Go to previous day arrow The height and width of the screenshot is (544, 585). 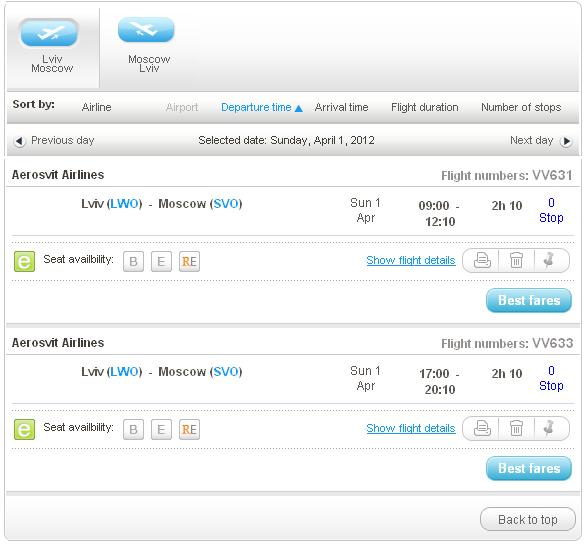click(x=19, y=141)
